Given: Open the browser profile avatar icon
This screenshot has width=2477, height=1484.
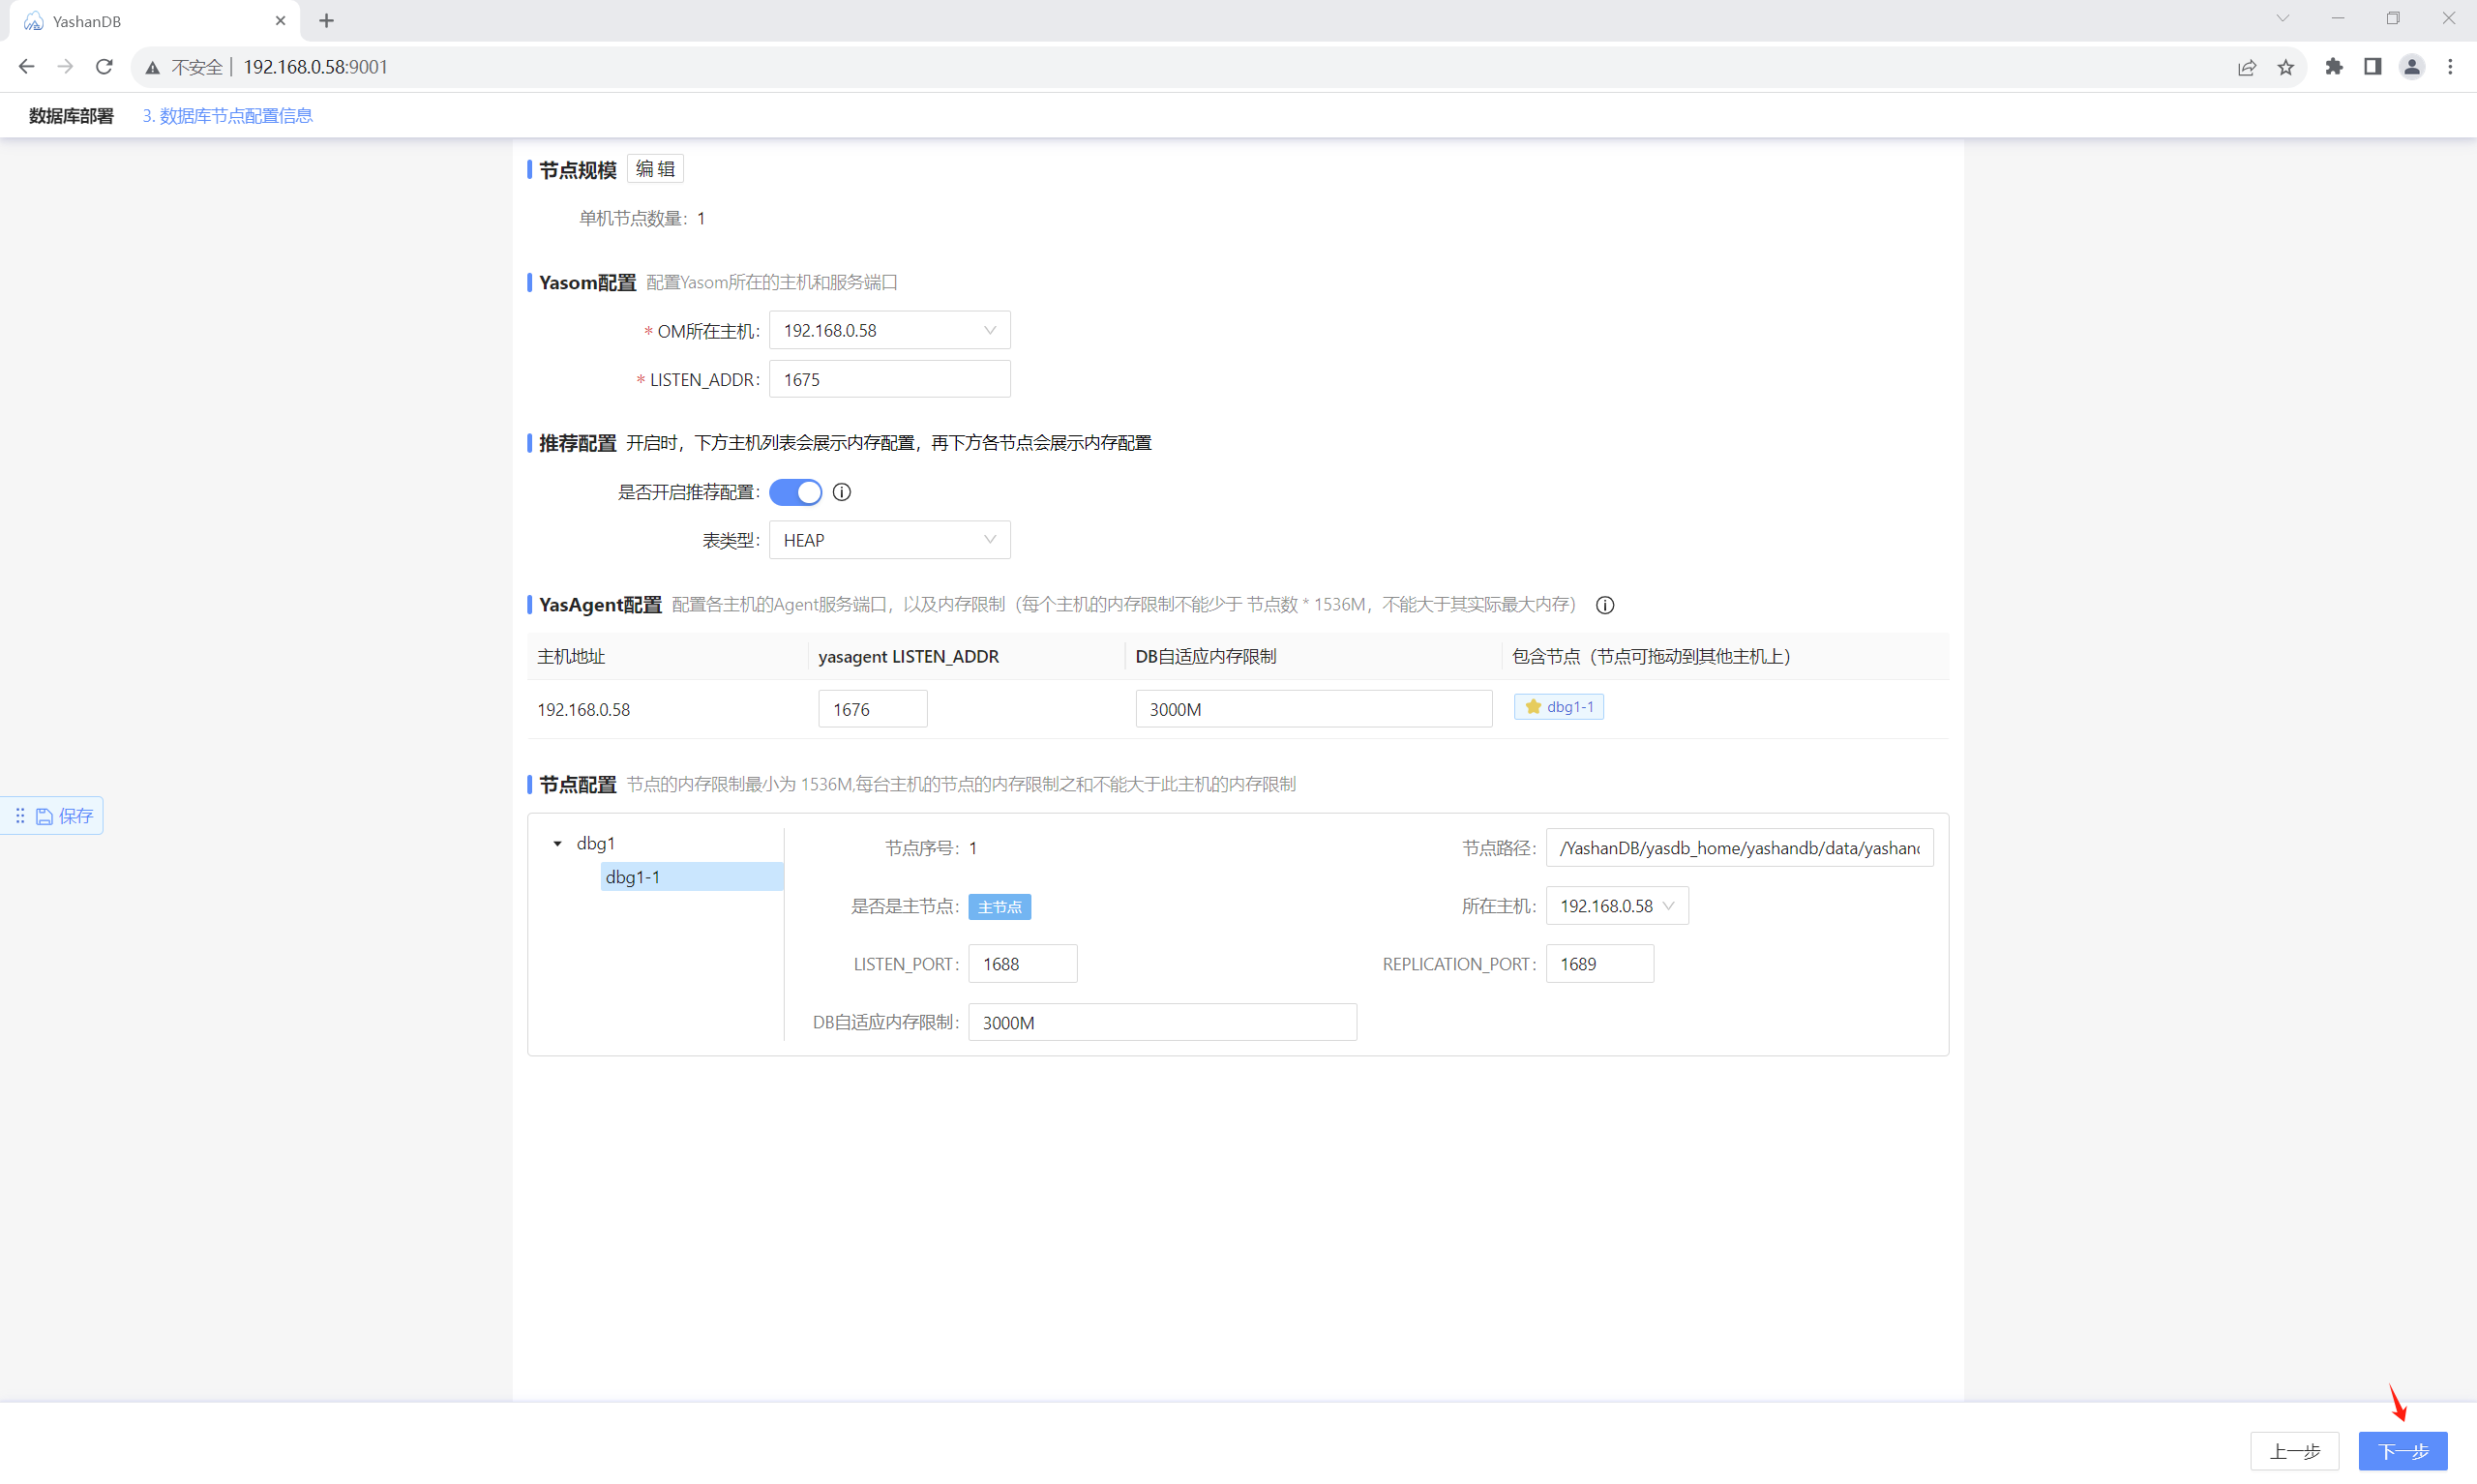Looking at the screenshot, I should 2411,67.
